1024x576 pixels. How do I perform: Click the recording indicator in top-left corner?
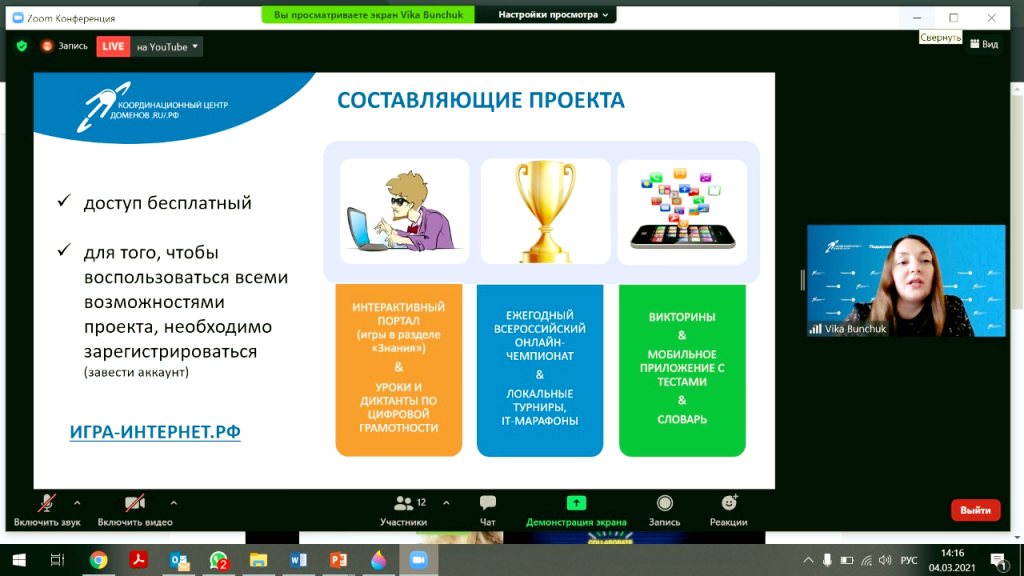(64, 46)
